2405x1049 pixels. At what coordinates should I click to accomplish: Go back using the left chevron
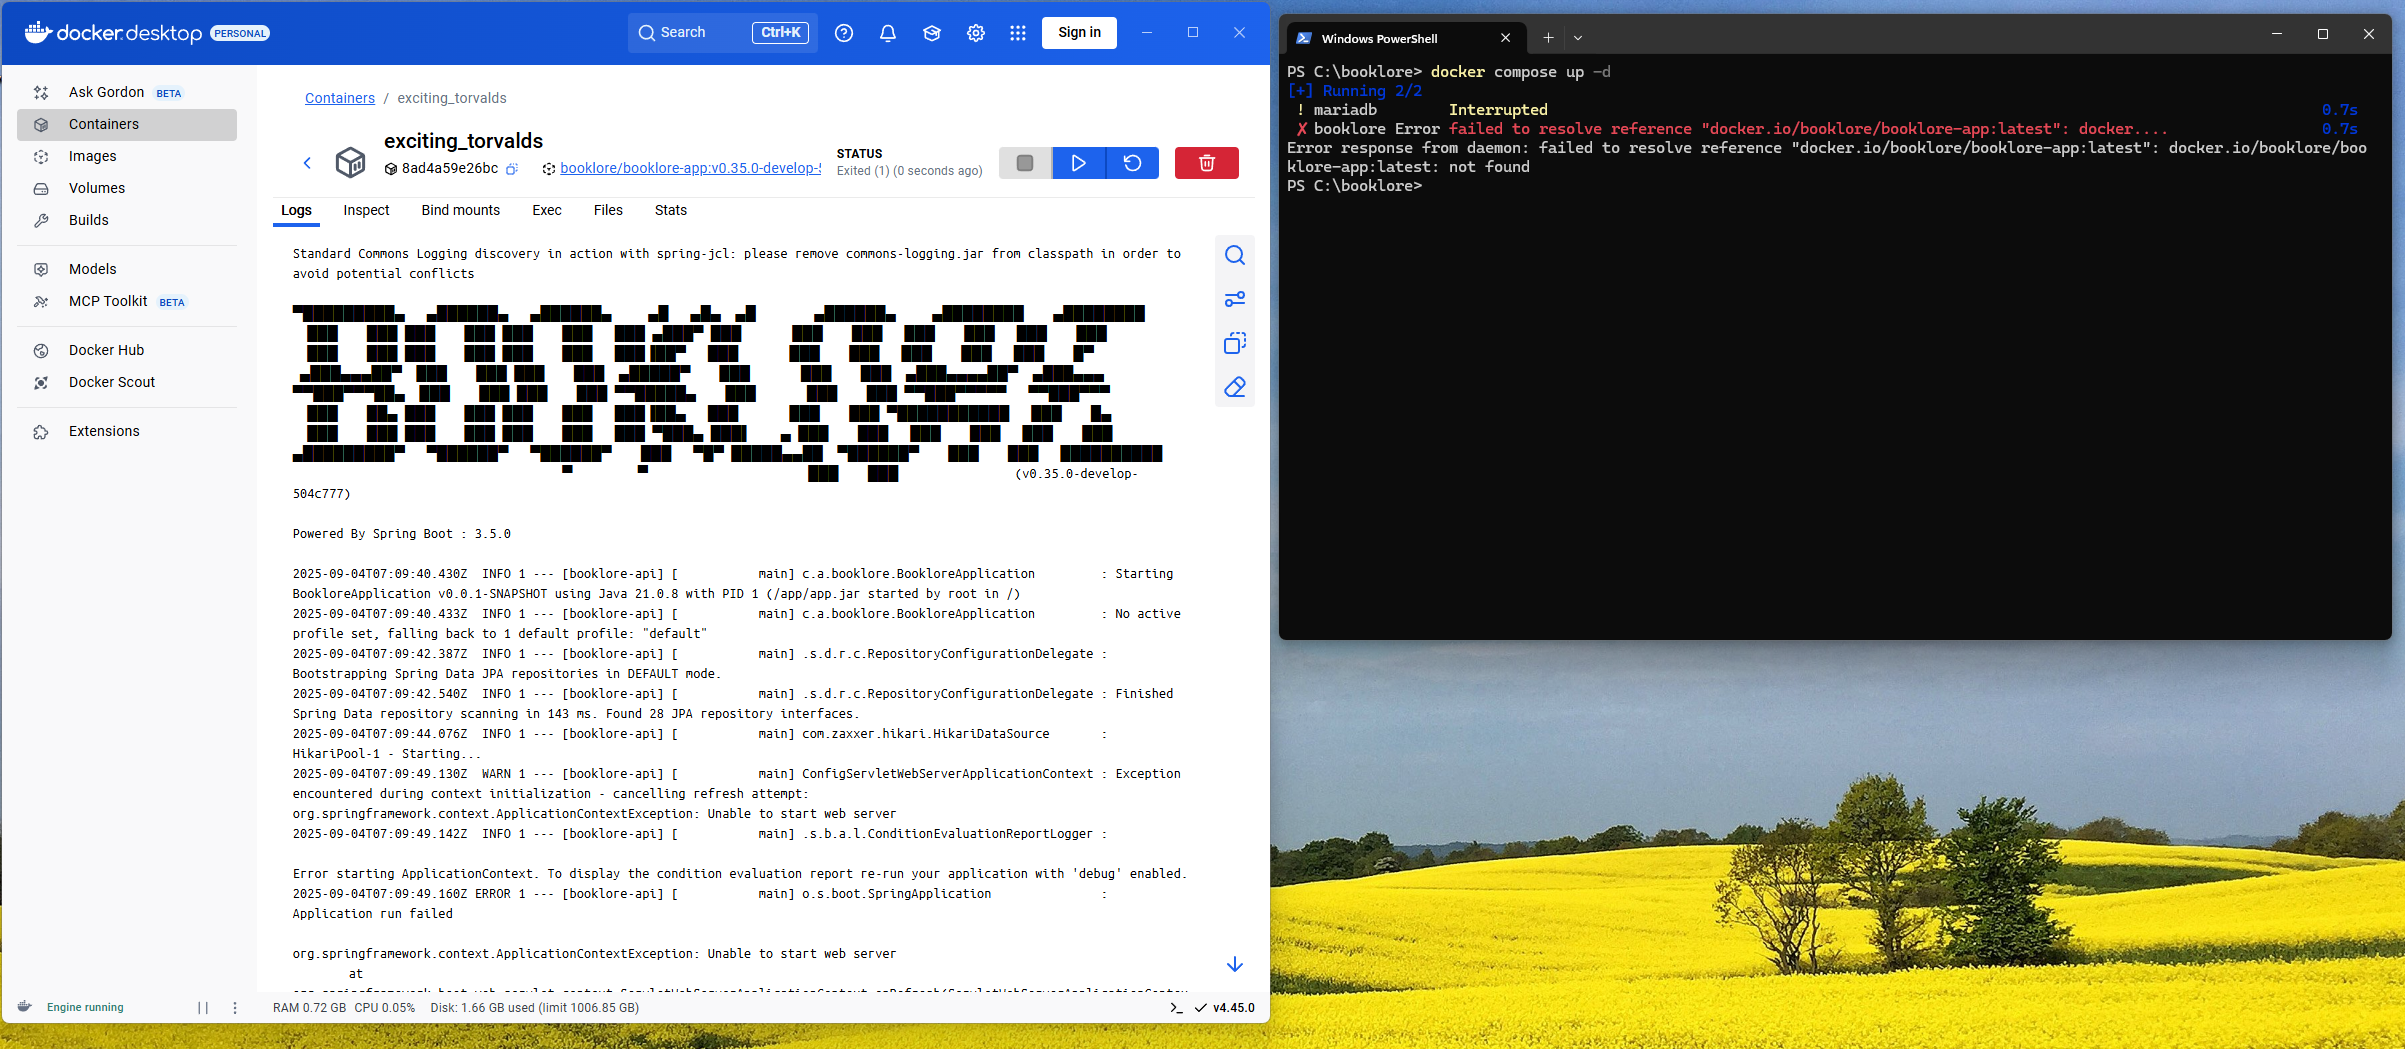pos(308,163)
